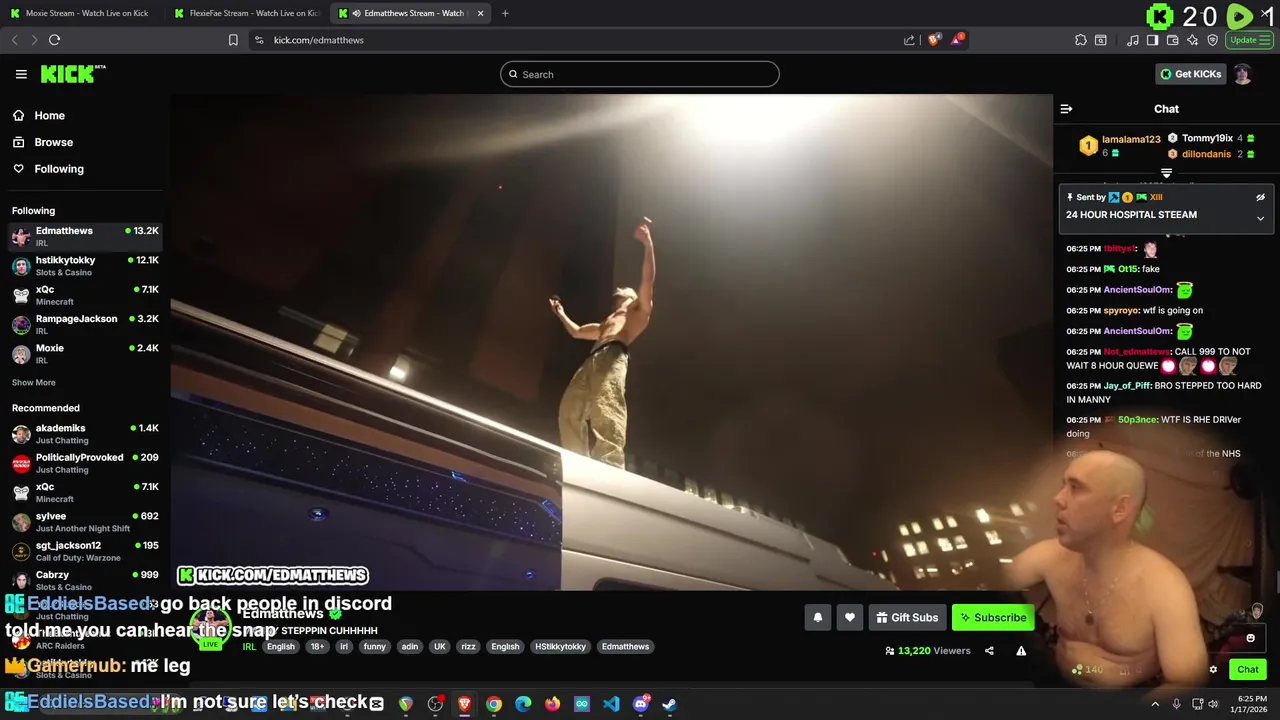This screenshot has width=1280, height=720.
Task: Open PoliticallyProvoked recommended channel
Action: point(85,463)
